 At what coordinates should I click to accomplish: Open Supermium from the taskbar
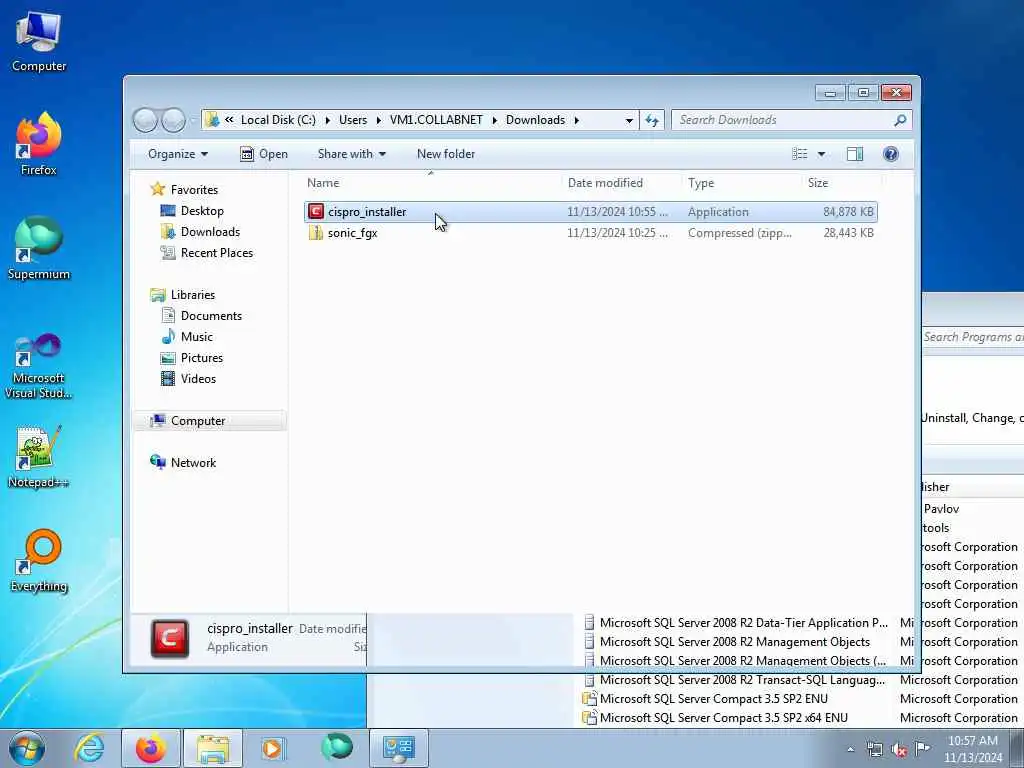[x=337, y=747]
